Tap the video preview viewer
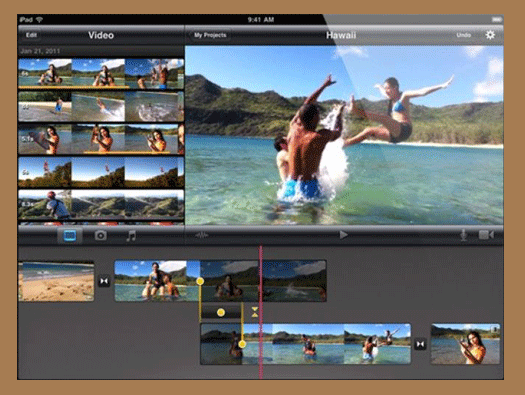 [344, 135]
